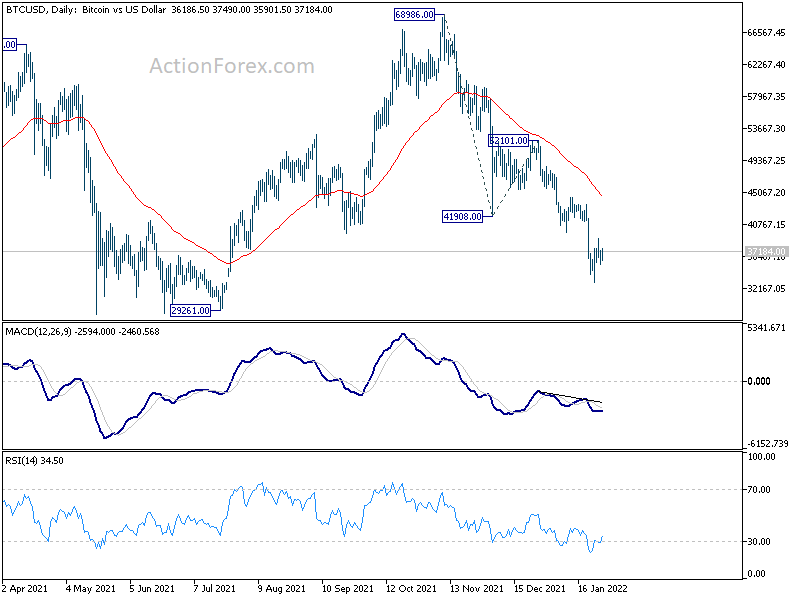Click the 2 Apr 2021 date marker

[24, 588]
